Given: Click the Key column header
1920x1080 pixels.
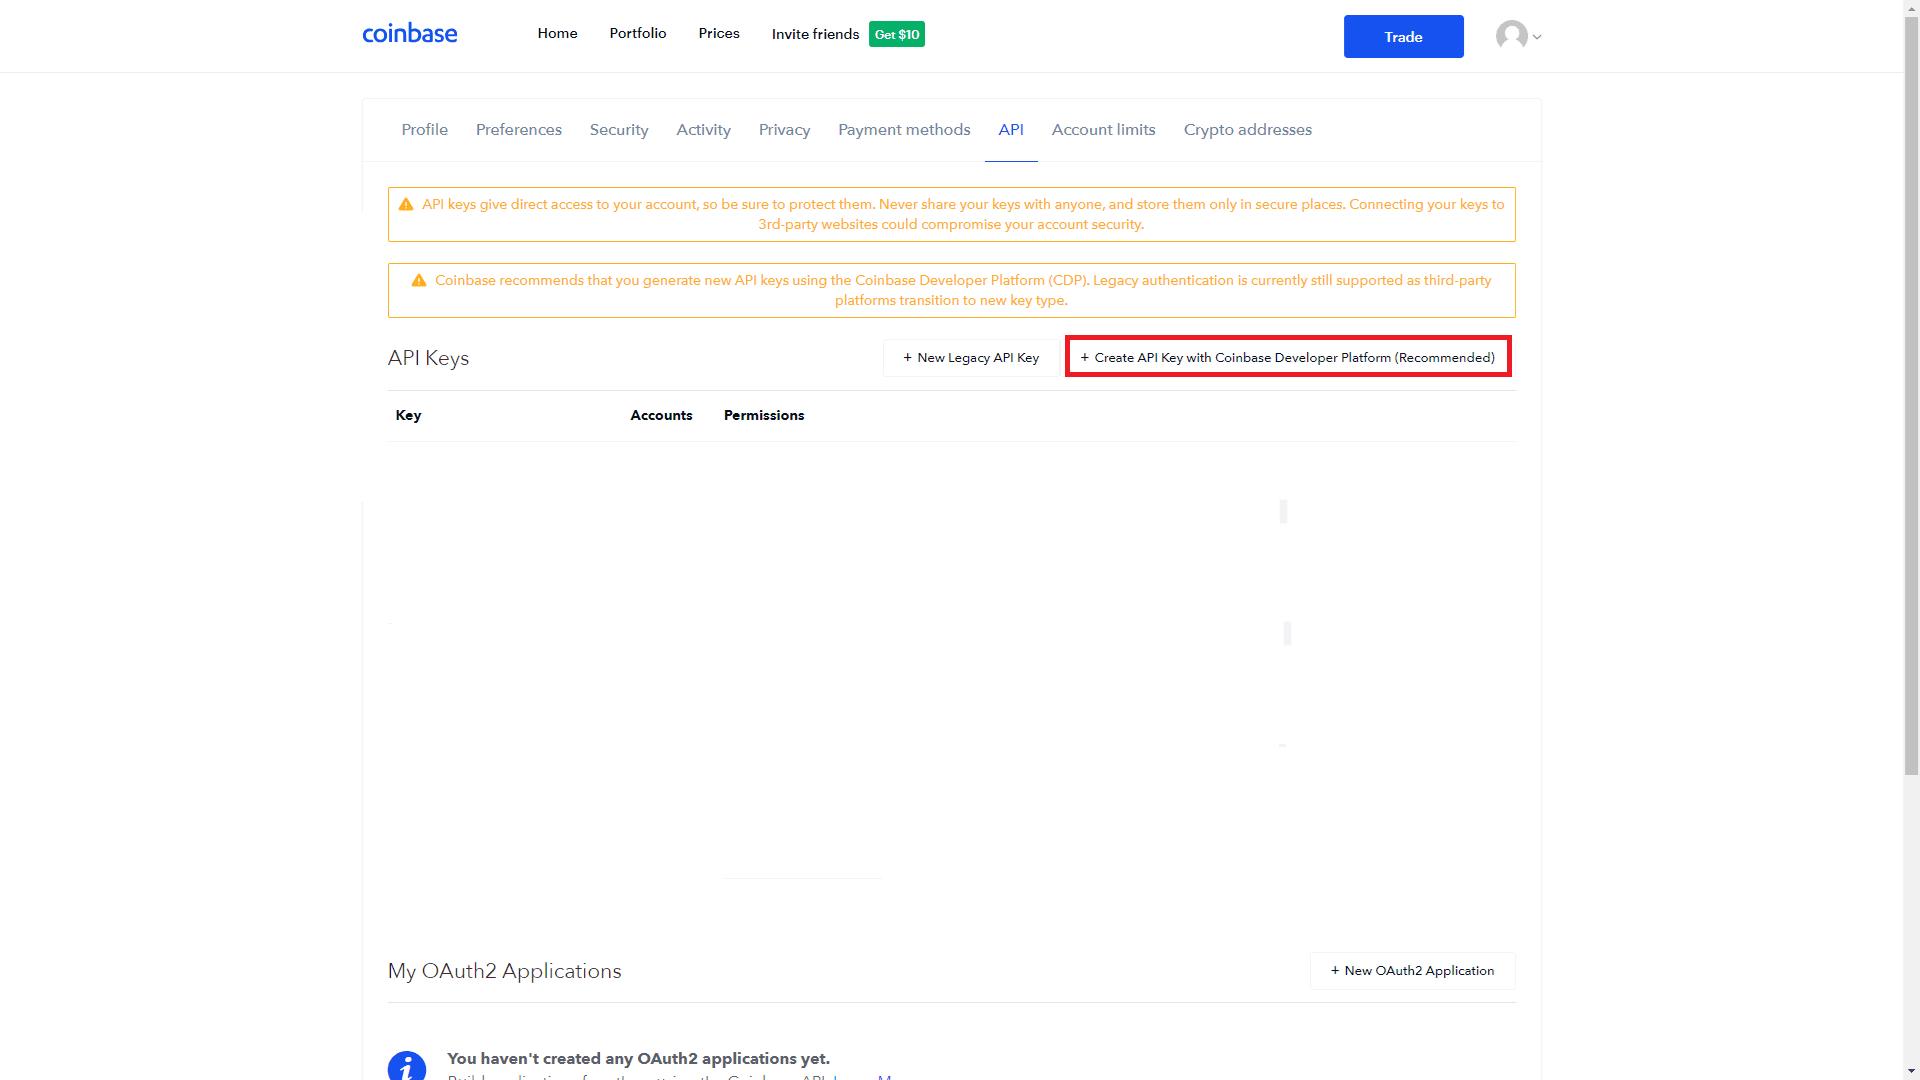Looking at the screenshot, I should click(x=408, y=415).
